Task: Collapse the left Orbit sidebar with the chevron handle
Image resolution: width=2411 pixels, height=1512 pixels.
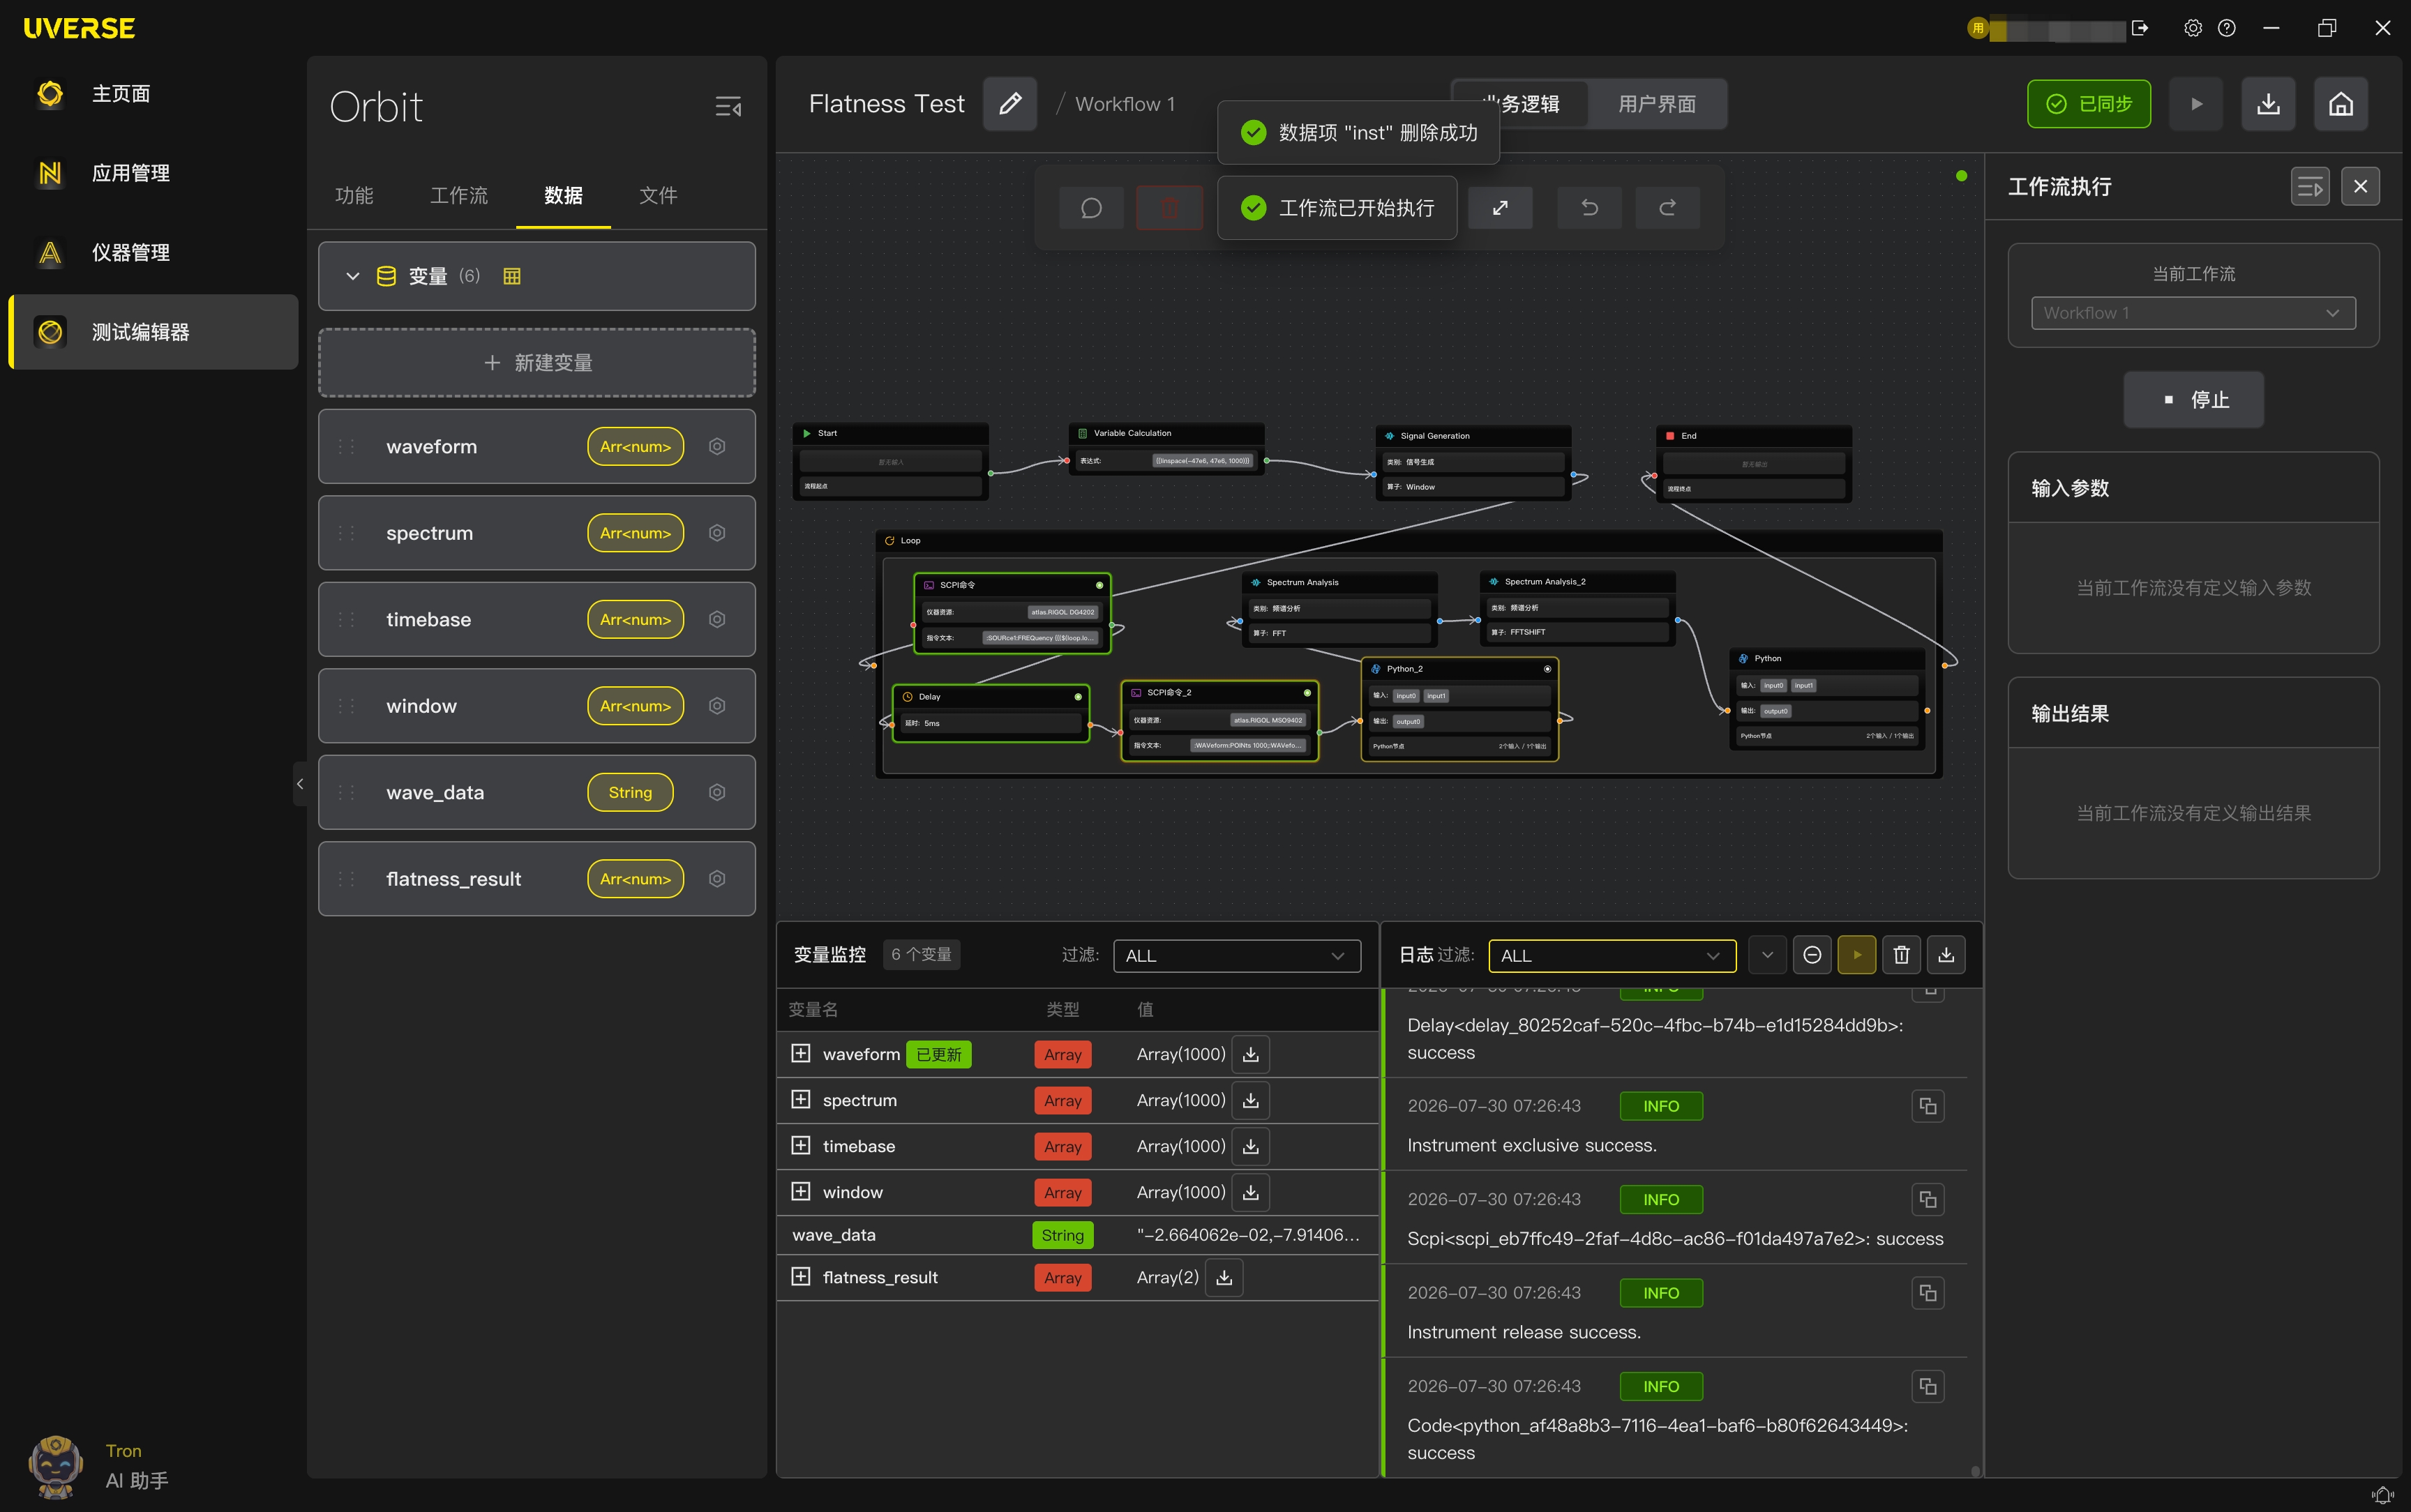Action: point(300,785)
